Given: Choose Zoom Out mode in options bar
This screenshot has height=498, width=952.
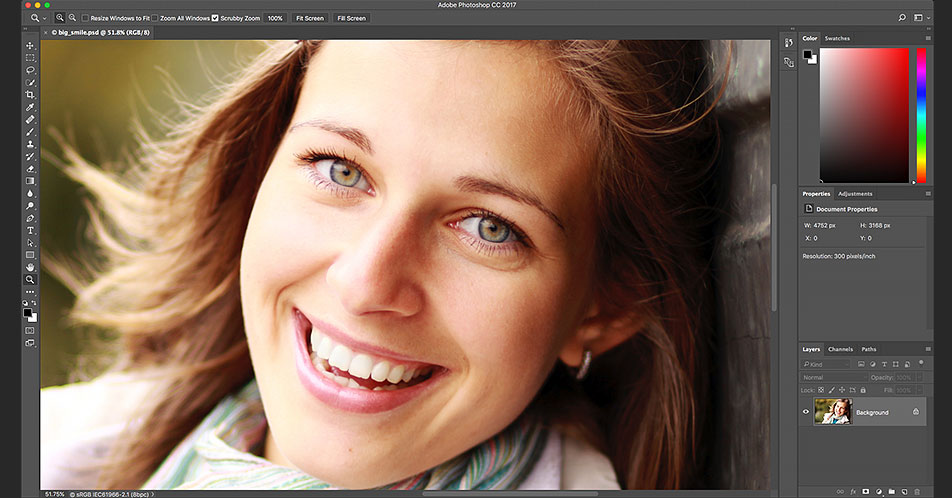Looking at the screenshot, I should 72,18.
